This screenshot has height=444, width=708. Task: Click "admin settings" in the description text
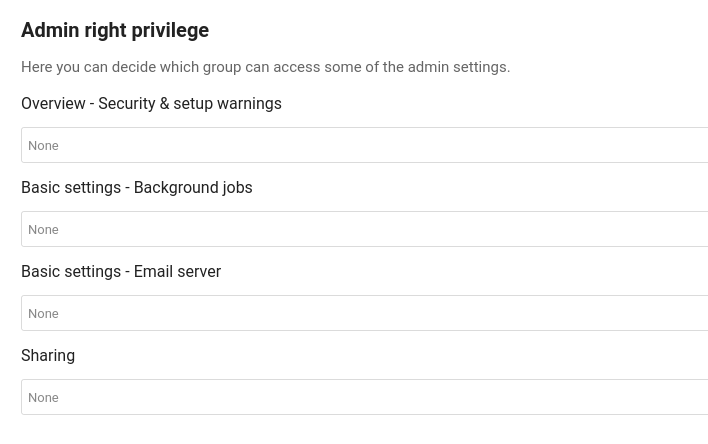click(x=459, y=67)
